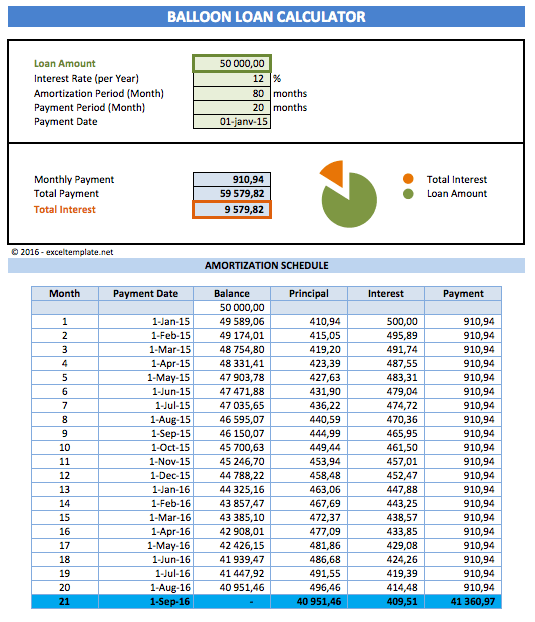Click the Total Interest value 9 579,82
Viewport: 535px width, 622px height.
(232, 209)
